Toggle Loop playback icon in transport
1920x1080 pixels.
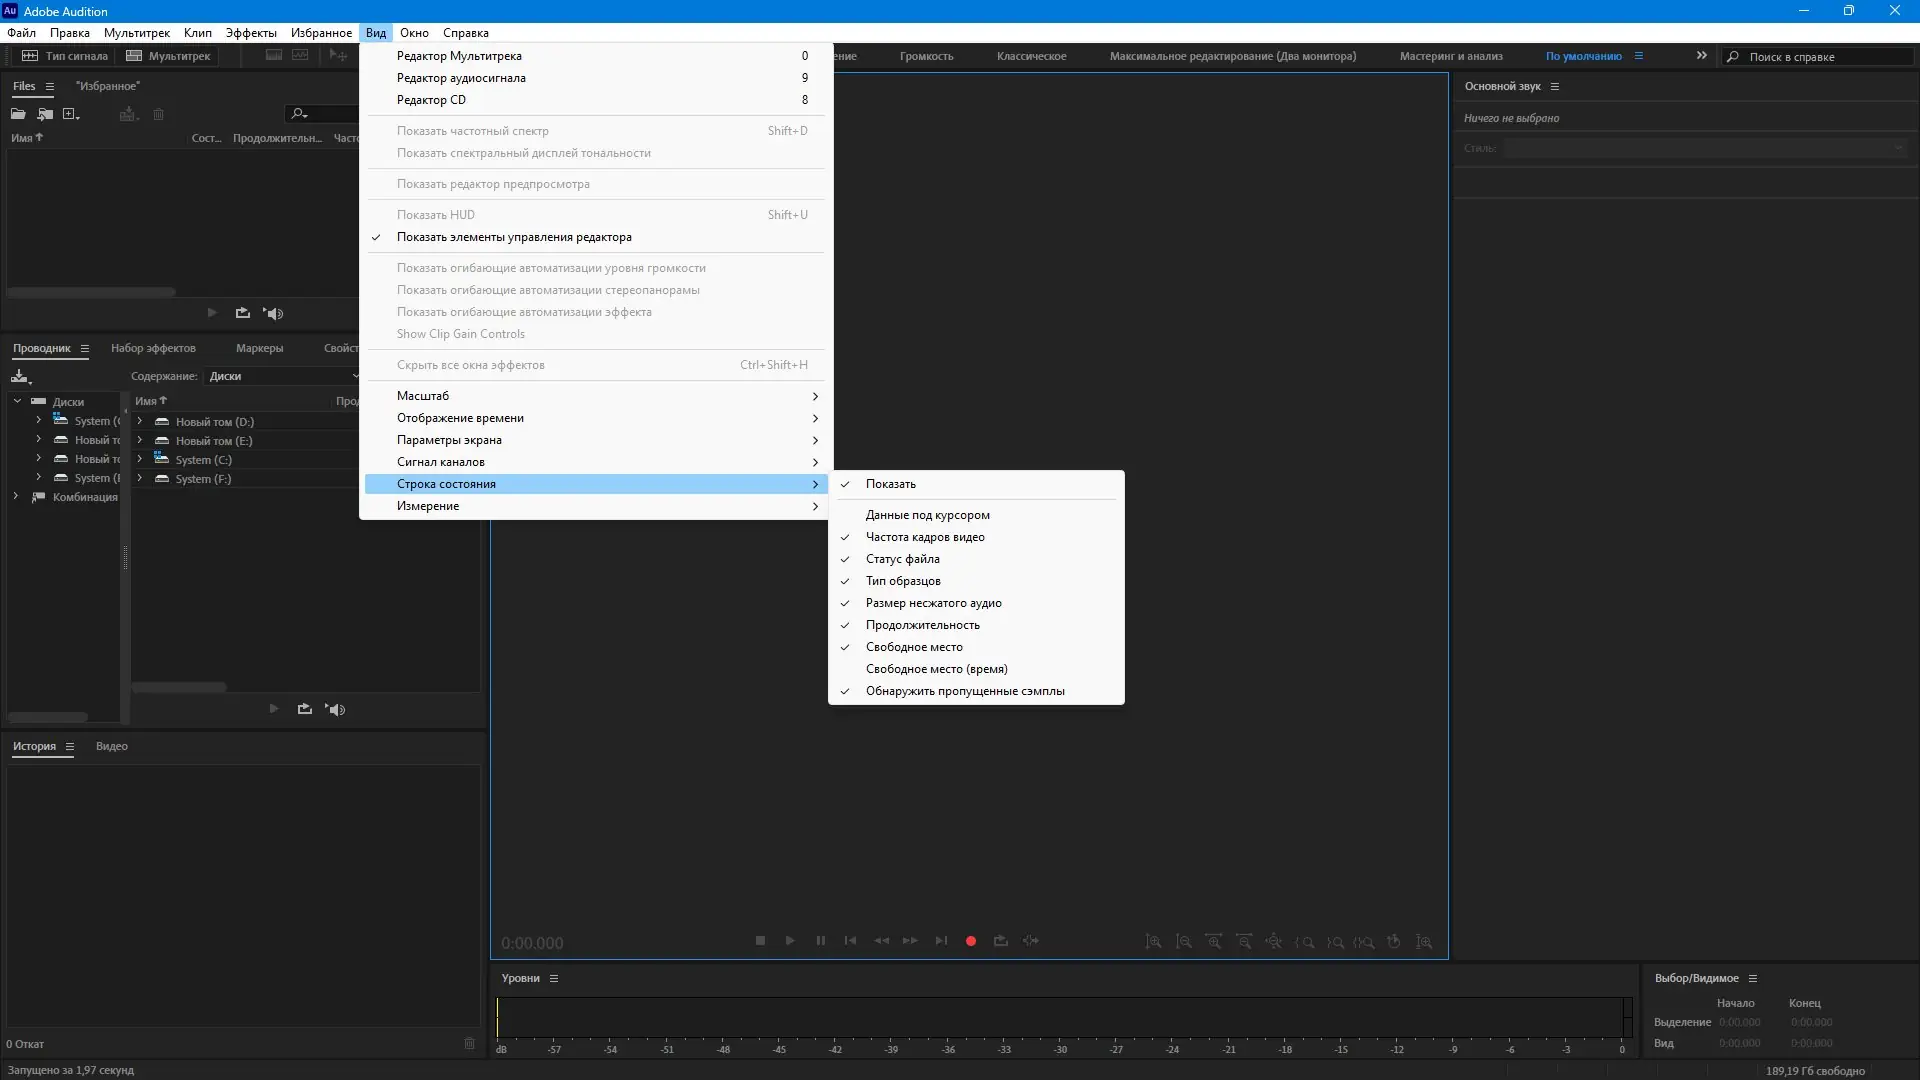pos(1000,941)
